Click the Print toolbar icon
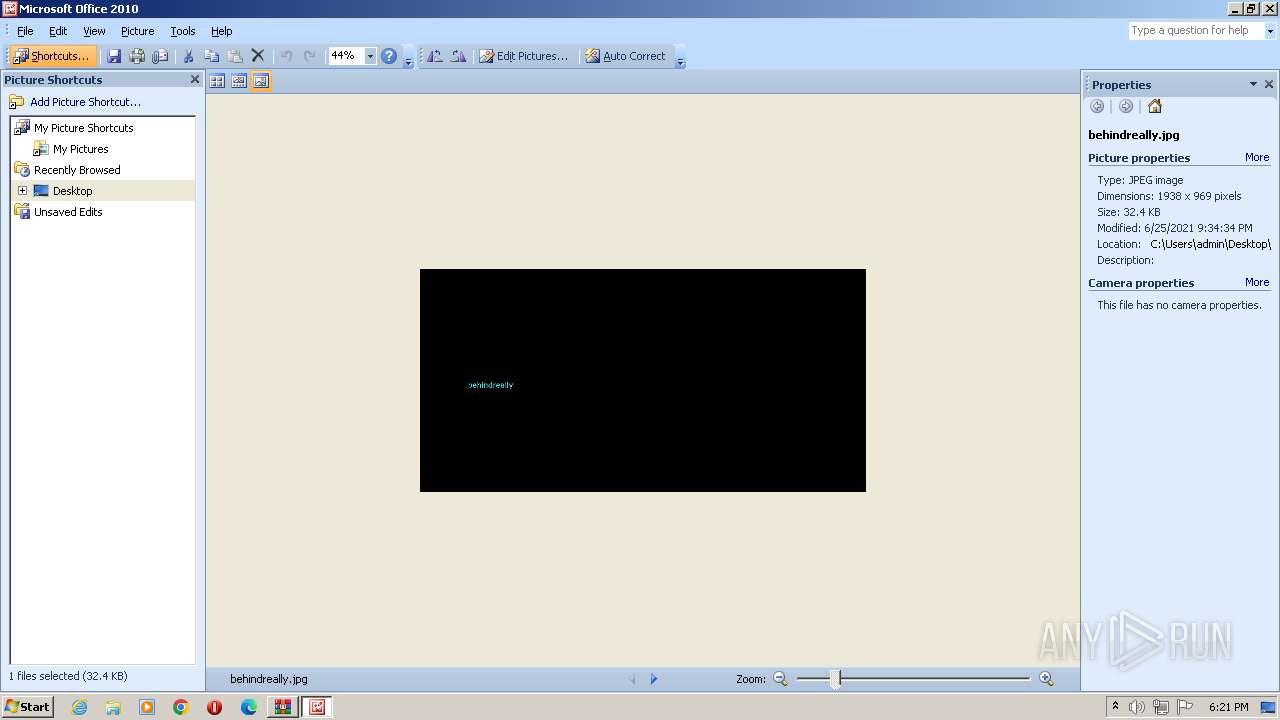This screenshot has width=1280, height=720. click(137, 56)
